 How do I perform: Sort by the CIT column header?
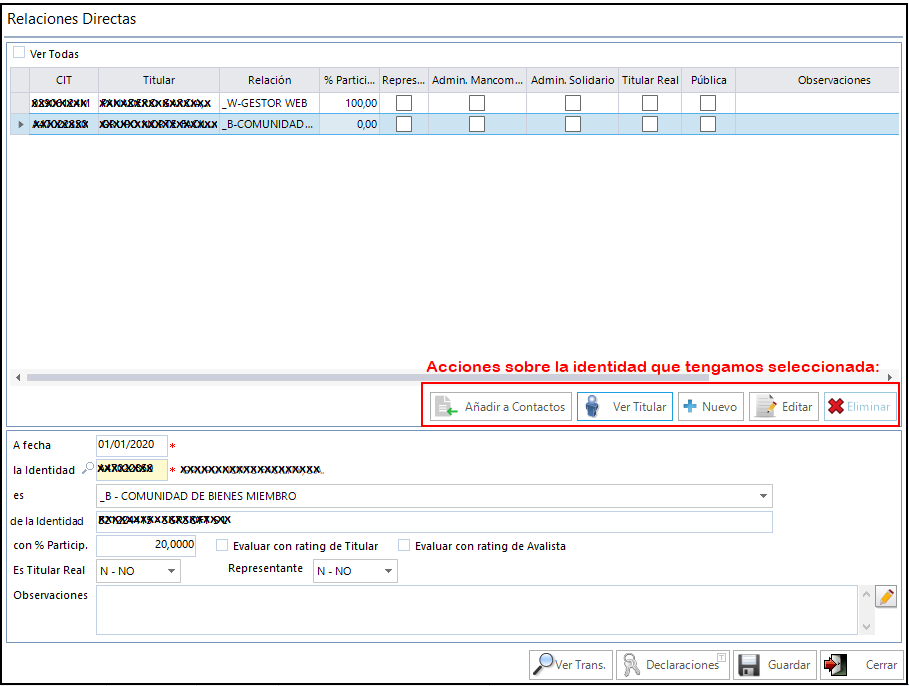[x=64, y=80]
